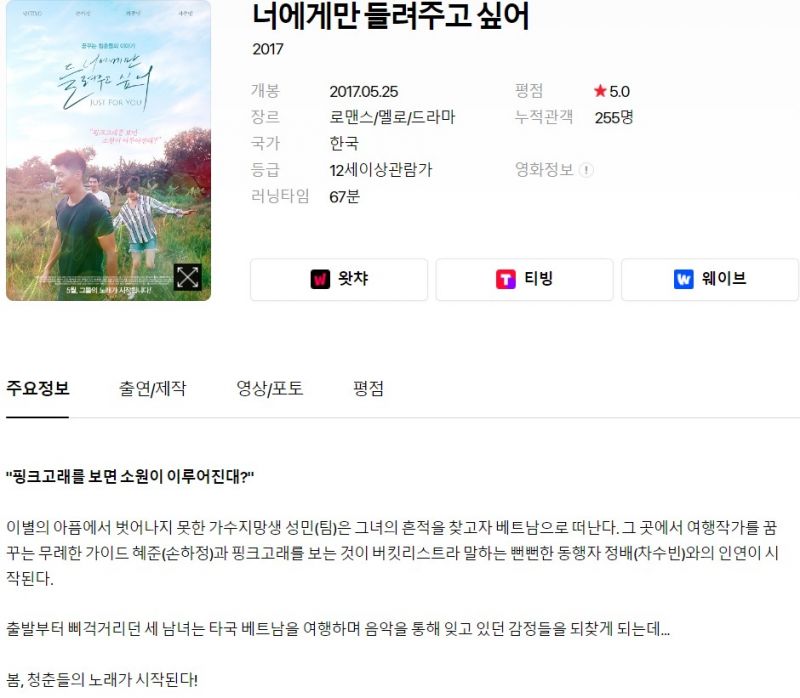This screenshot has width=800, height=698.
Task: Open the 웨이브 streaming button
Action: point(710,280)
